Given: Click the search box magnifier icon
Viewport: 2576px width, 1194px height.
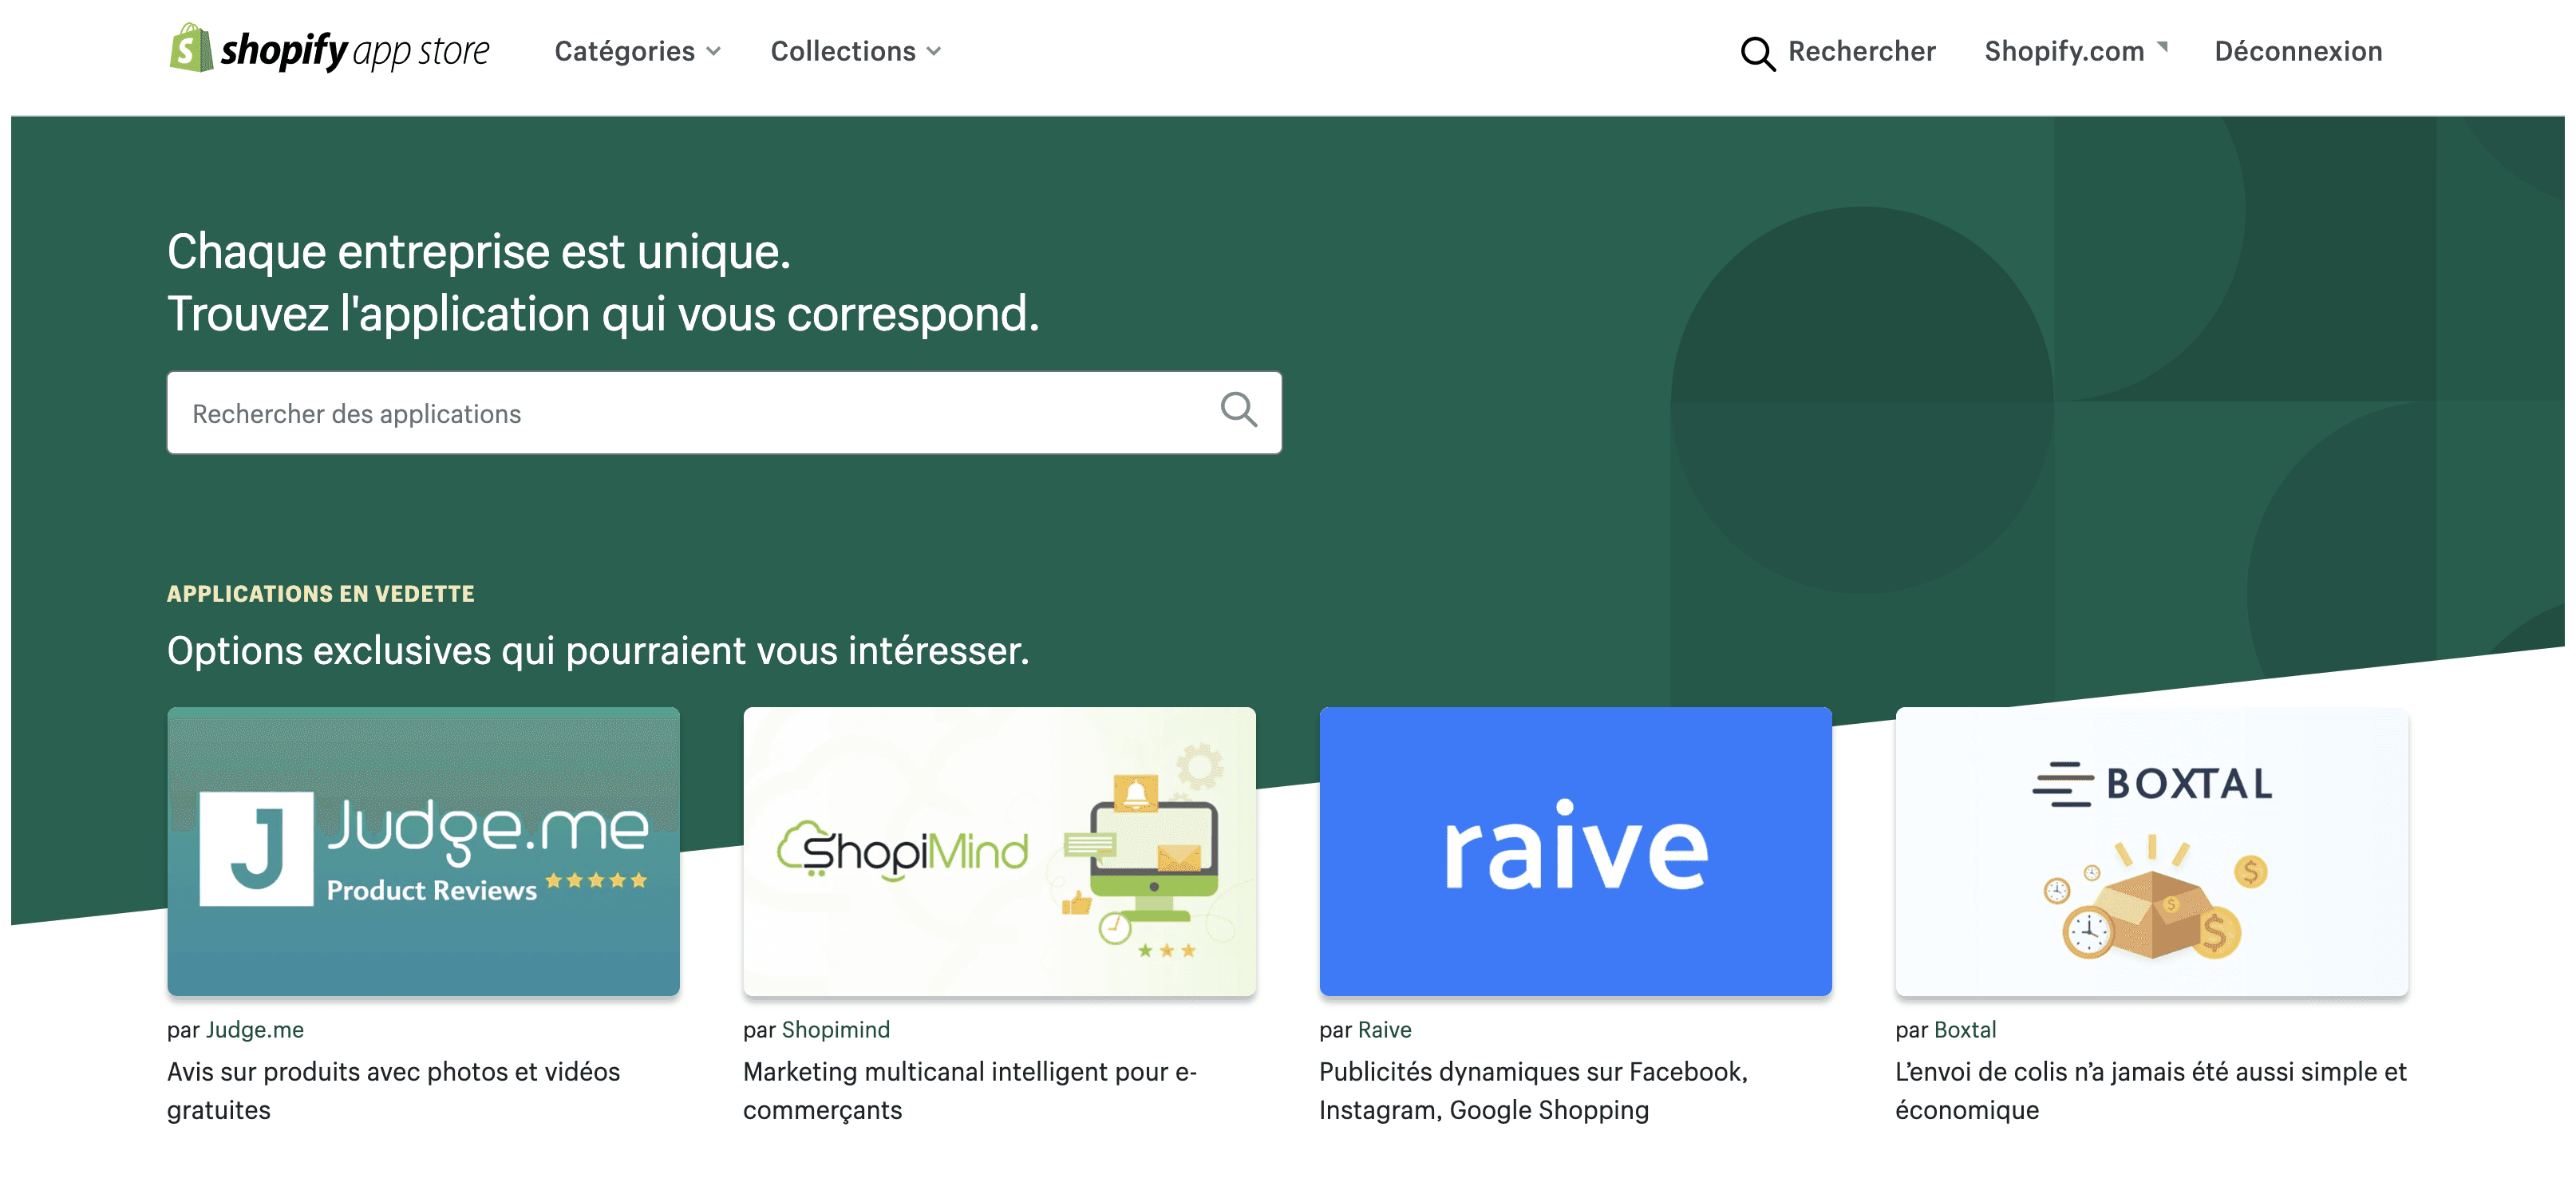Looking at the screenshot, I should point(1238,410).
